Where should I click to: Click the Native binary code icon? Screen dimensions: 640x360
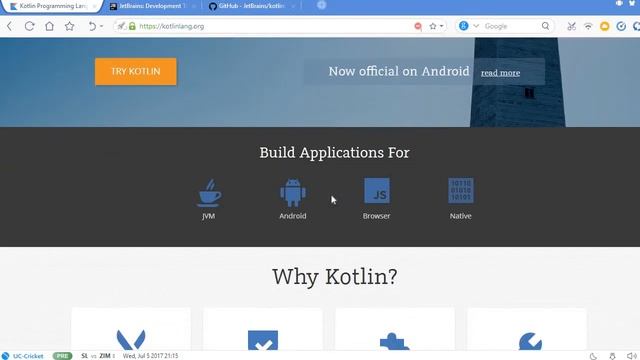pos(461,190)
